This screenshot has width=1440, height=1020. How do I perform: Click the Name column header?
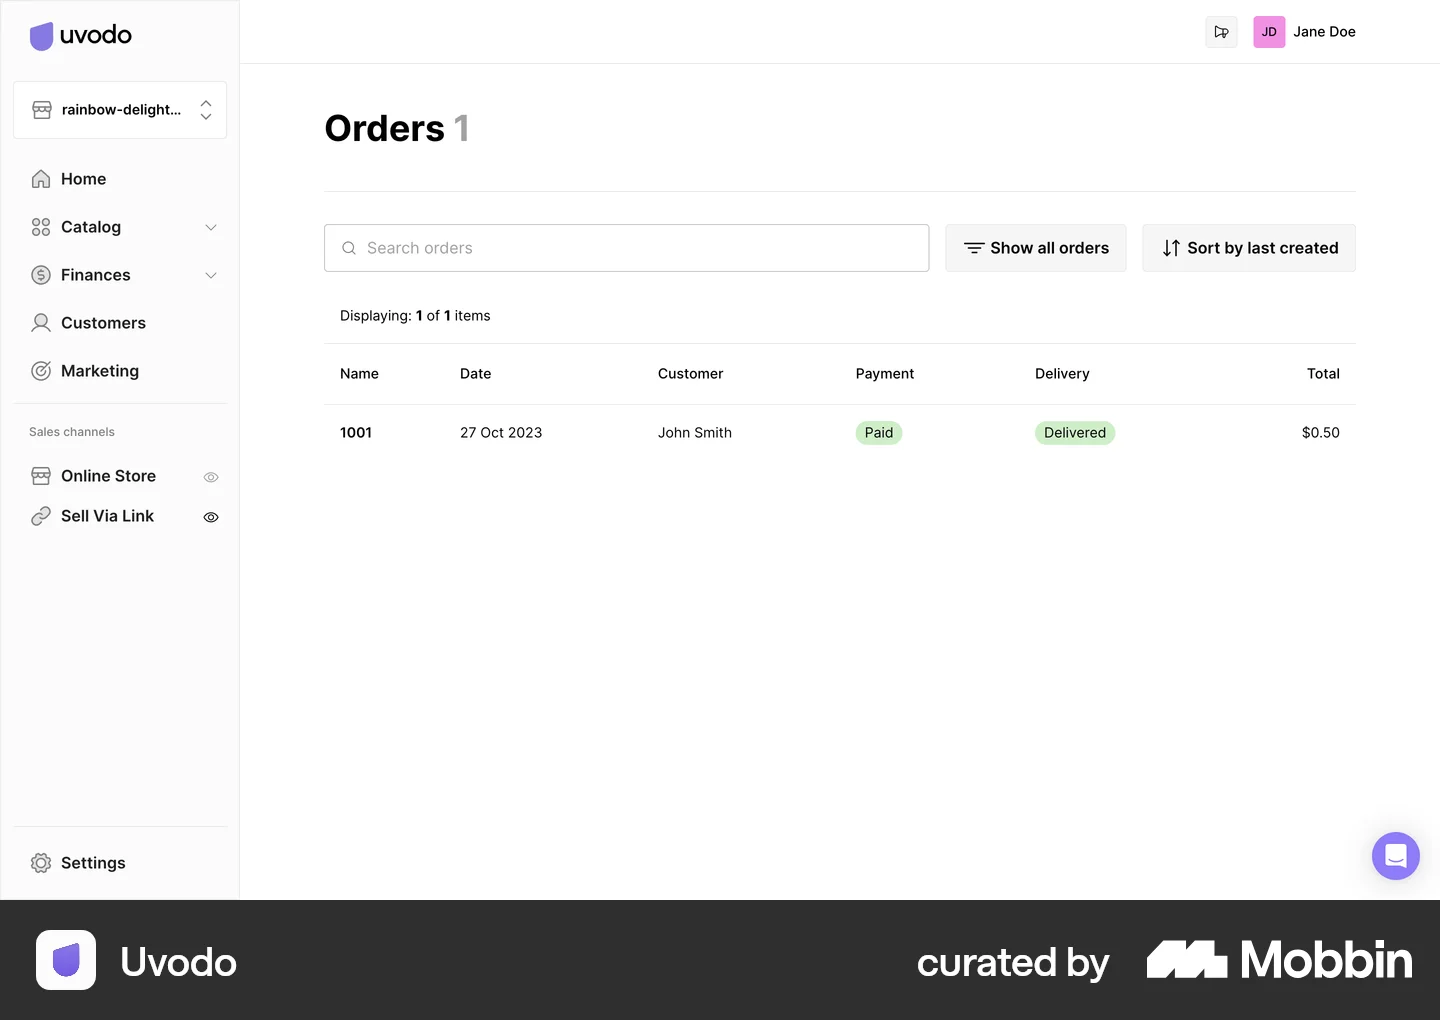coord(359,374)
